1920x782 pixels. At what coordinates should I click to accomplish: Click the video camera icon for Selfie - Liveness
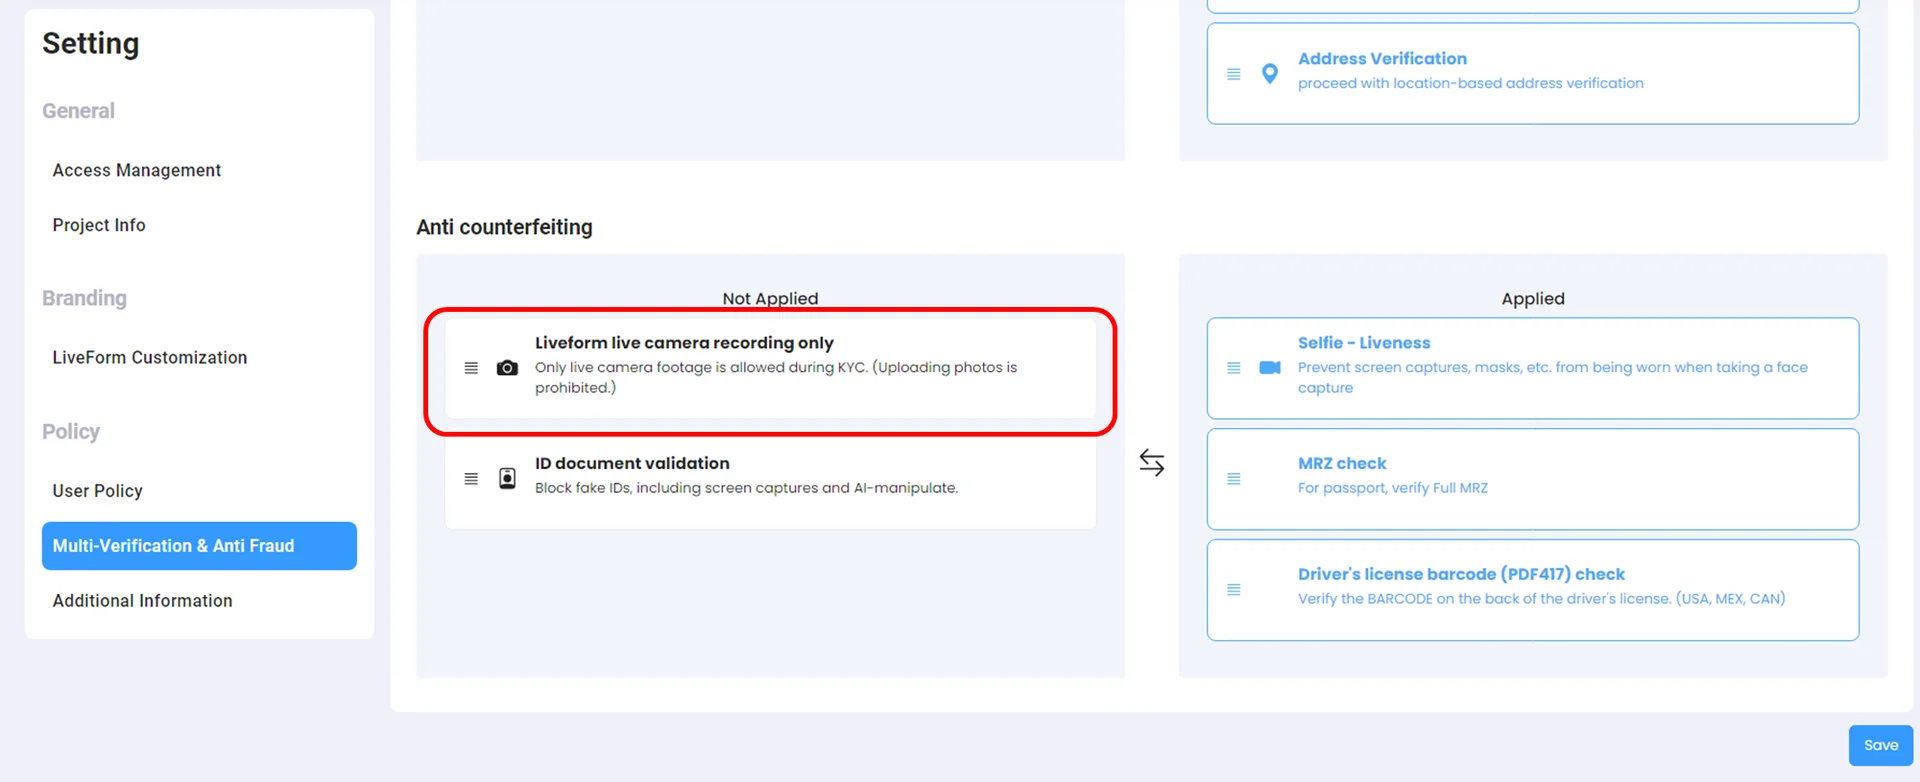pyautogui.click(x=1270, y=368)
